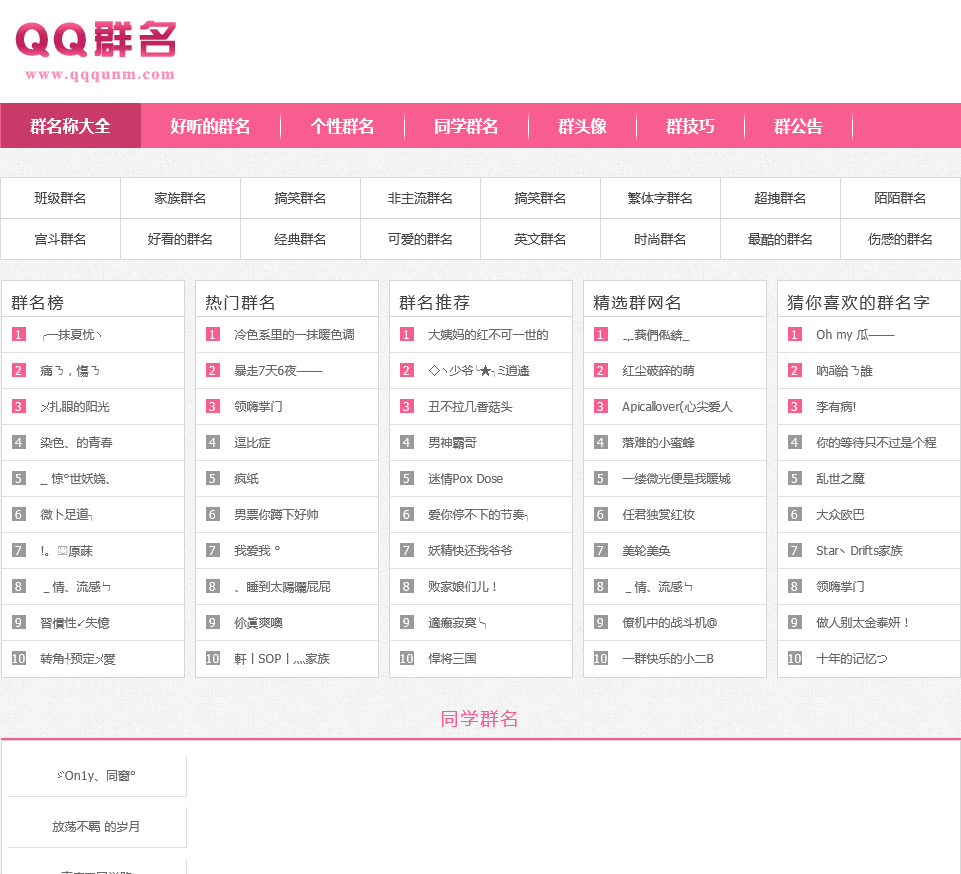Click Apicallover(心尖爱人 entry
This screenshot has width=961, height=874.
[677, 406]
